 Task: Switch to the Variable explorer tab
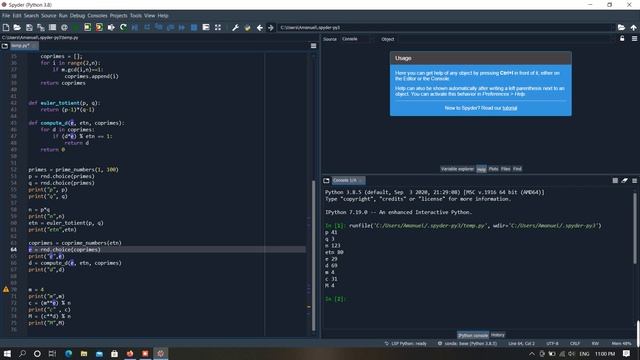click(457, 169)
